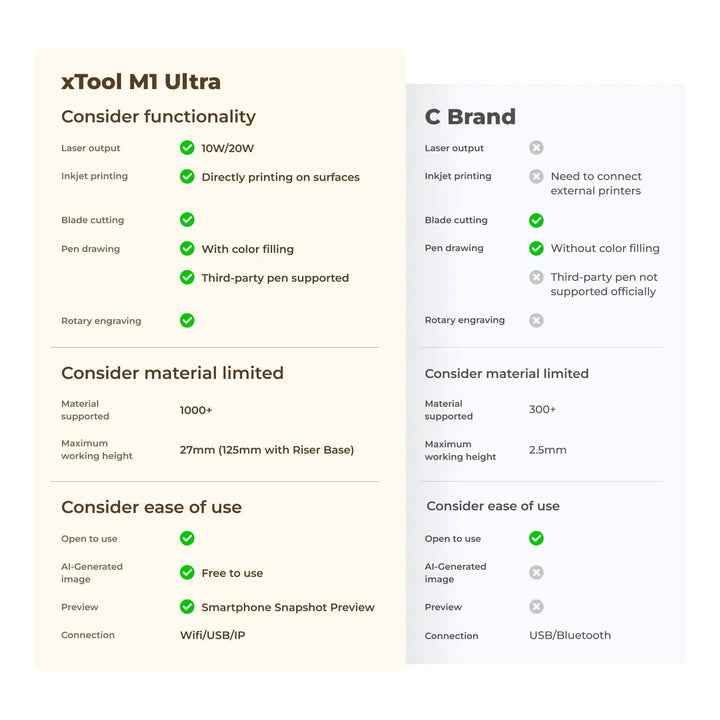Click the xTool M1 Ultra heading
Image resolution: width=720 pixels, height=720 pixels.
[x=141, y=82]
